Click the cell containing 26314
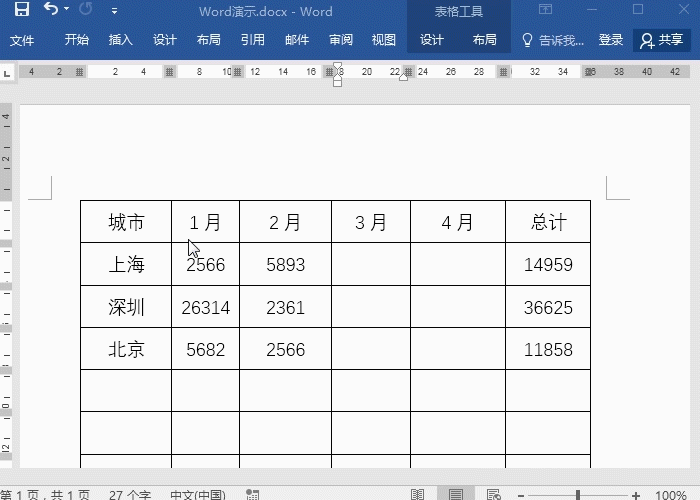The width and height of the screenshot is (700, 500). pos(205,307)
